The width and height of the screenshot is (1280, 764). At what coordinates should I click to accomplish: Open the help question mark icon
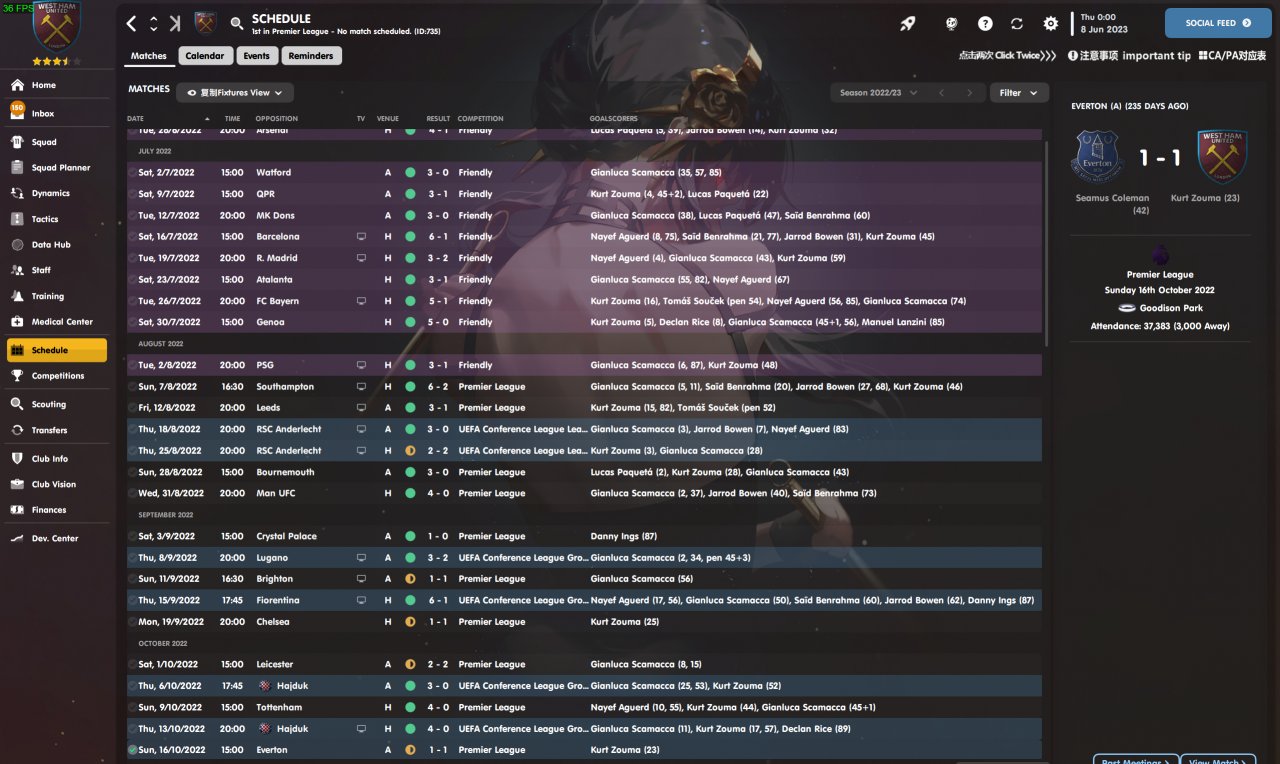[x=985, y=23]
